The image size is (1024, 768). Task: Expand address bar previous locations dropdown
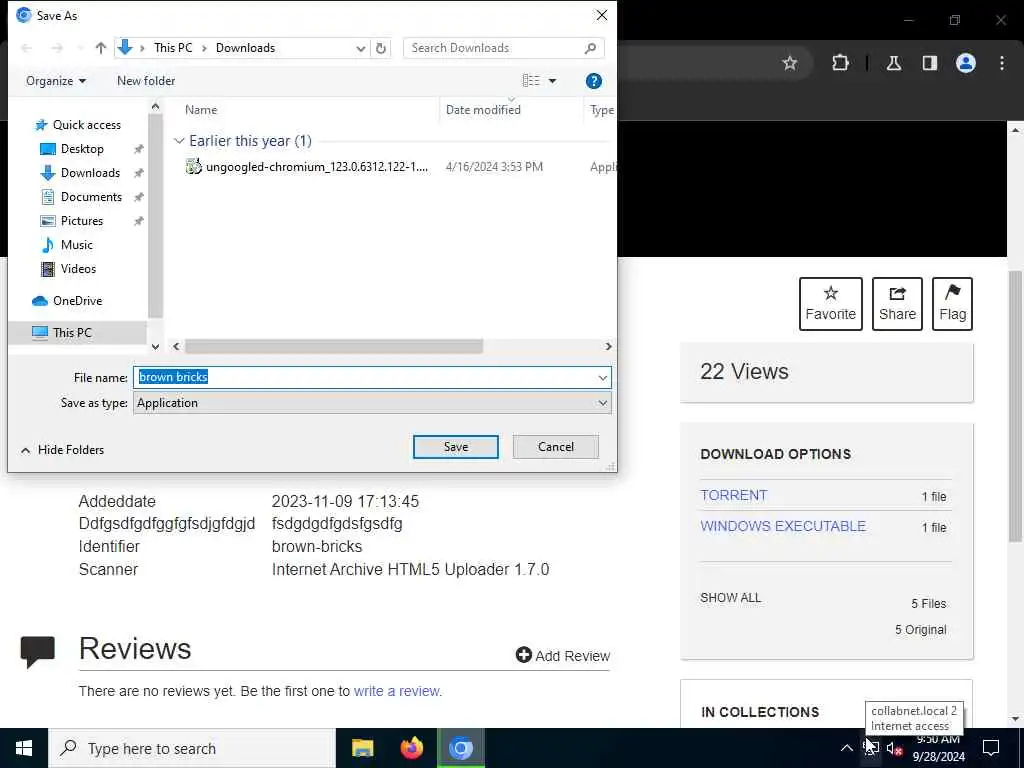pyautogui.click(x=360, y=48)
